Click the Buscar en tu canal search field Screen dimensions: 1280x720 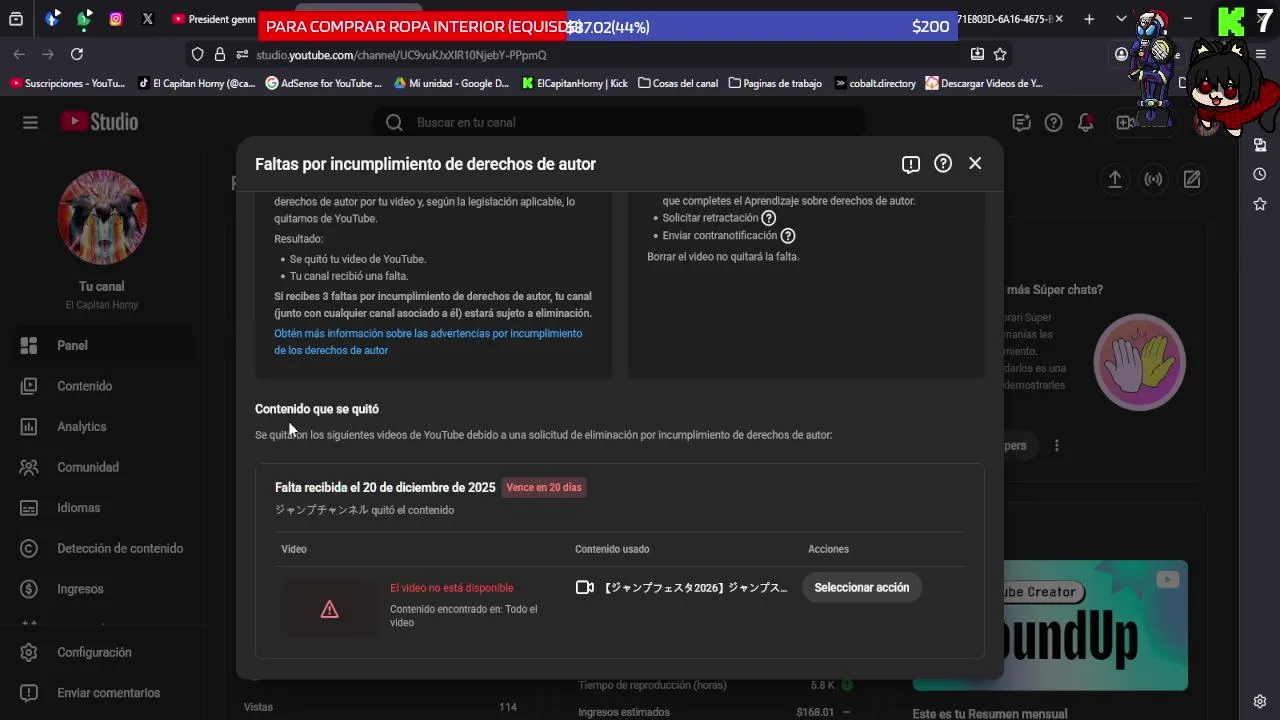point(620,122)
